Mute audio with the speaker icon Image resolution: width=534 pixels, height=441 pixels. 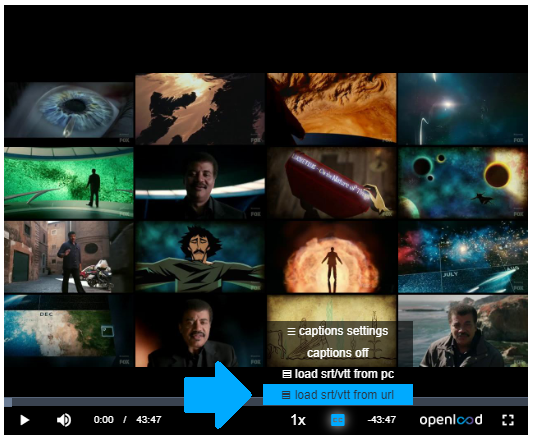click(x=64, y=420)
